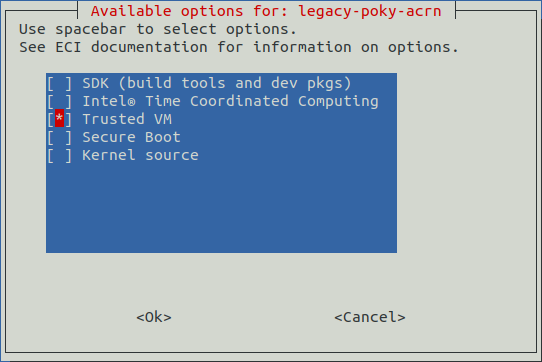Pick the 'Kernel source' option text
The image size is (542, 362).
click(140, 155)
